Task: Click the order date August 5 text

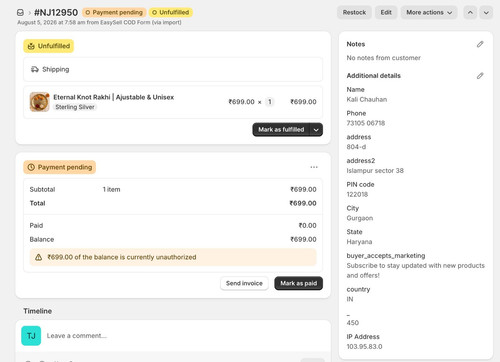Action: coord(99,22)
